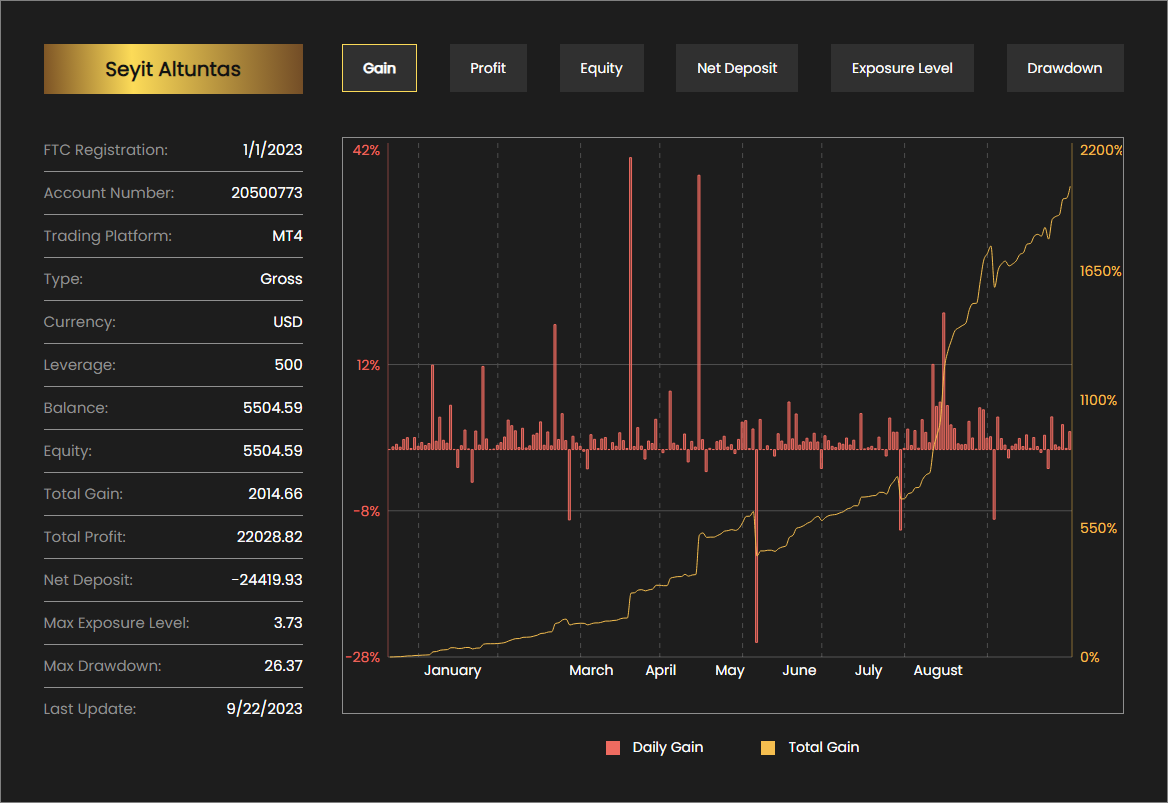Click the FTC Registration label
The width and height of the screenshot is (1168, 803).
pos(106,150)
